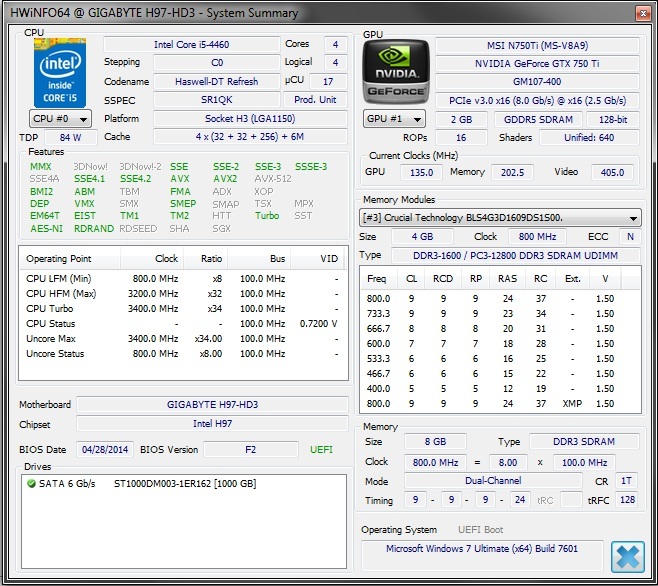Select the CPU Status row
Screen dimensions: 658x586
pos(183,324)
